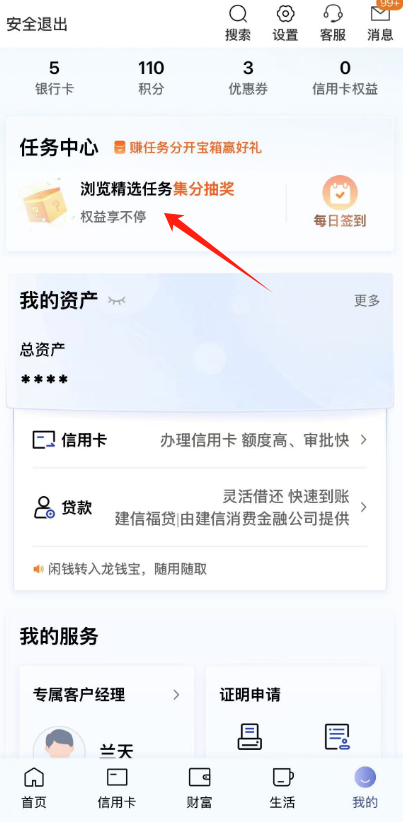Open 专属客户经理 chevron arrow
The width and height of the screenshot is (403, 822).
[x=177, y=695]
